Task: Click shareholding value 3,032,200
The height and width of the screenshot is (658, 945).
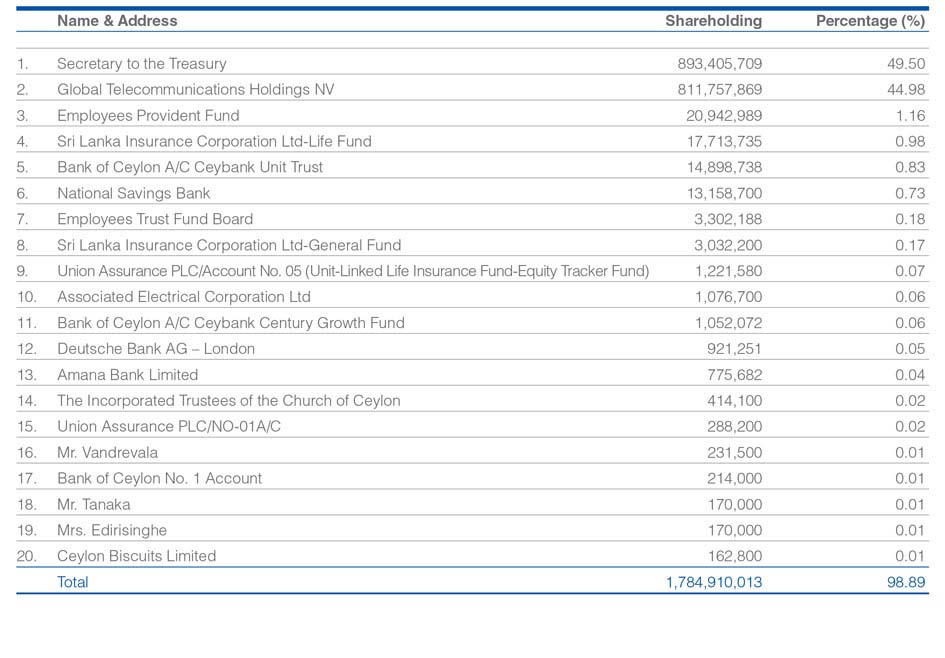Action: pyautogui.click(x=728, y=245)
